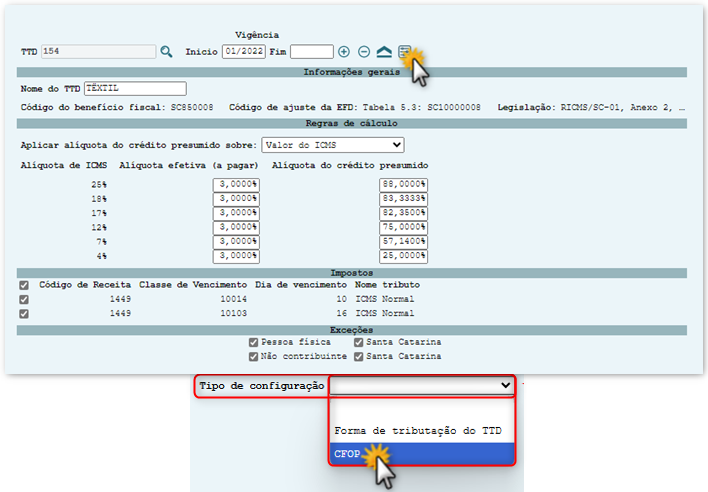
Task: Click the empty Fim date field
Action: 311,51
